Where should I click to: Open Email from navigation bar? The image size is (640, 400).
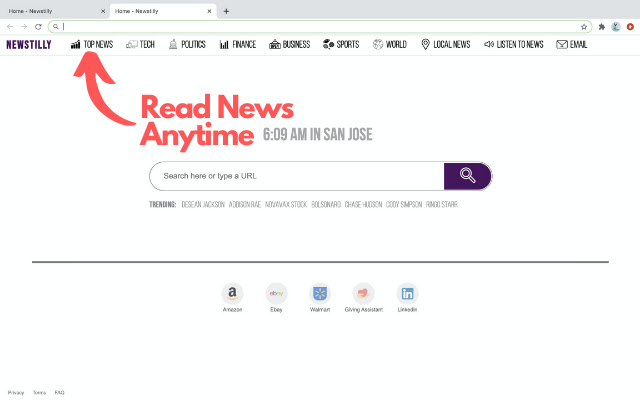click(571, 44)
